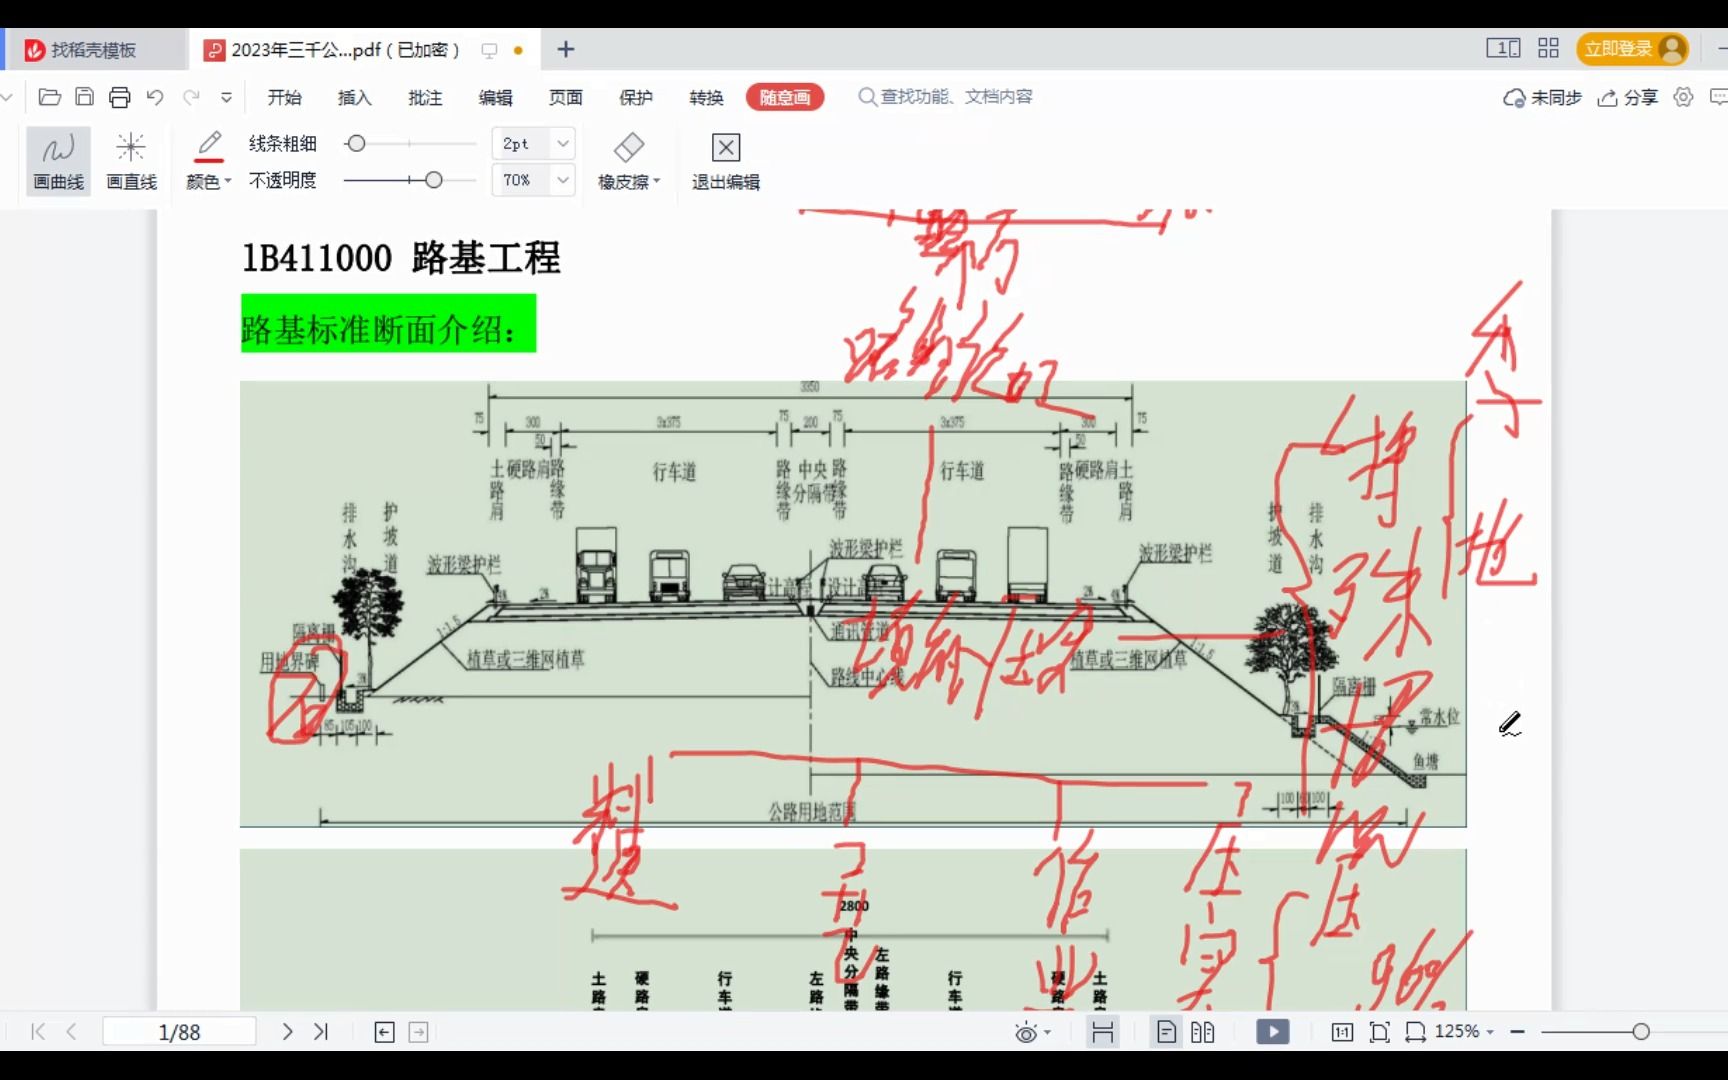Select the 画直线 straight line tool
Image resolution: width=1728 pixels, height=1080 pixels.
(131, 161)
